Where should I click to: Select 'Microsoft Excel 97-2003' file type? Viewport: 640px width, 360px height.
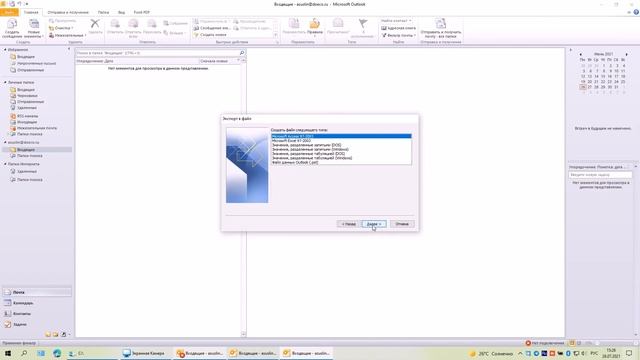[x=341, y=141]
